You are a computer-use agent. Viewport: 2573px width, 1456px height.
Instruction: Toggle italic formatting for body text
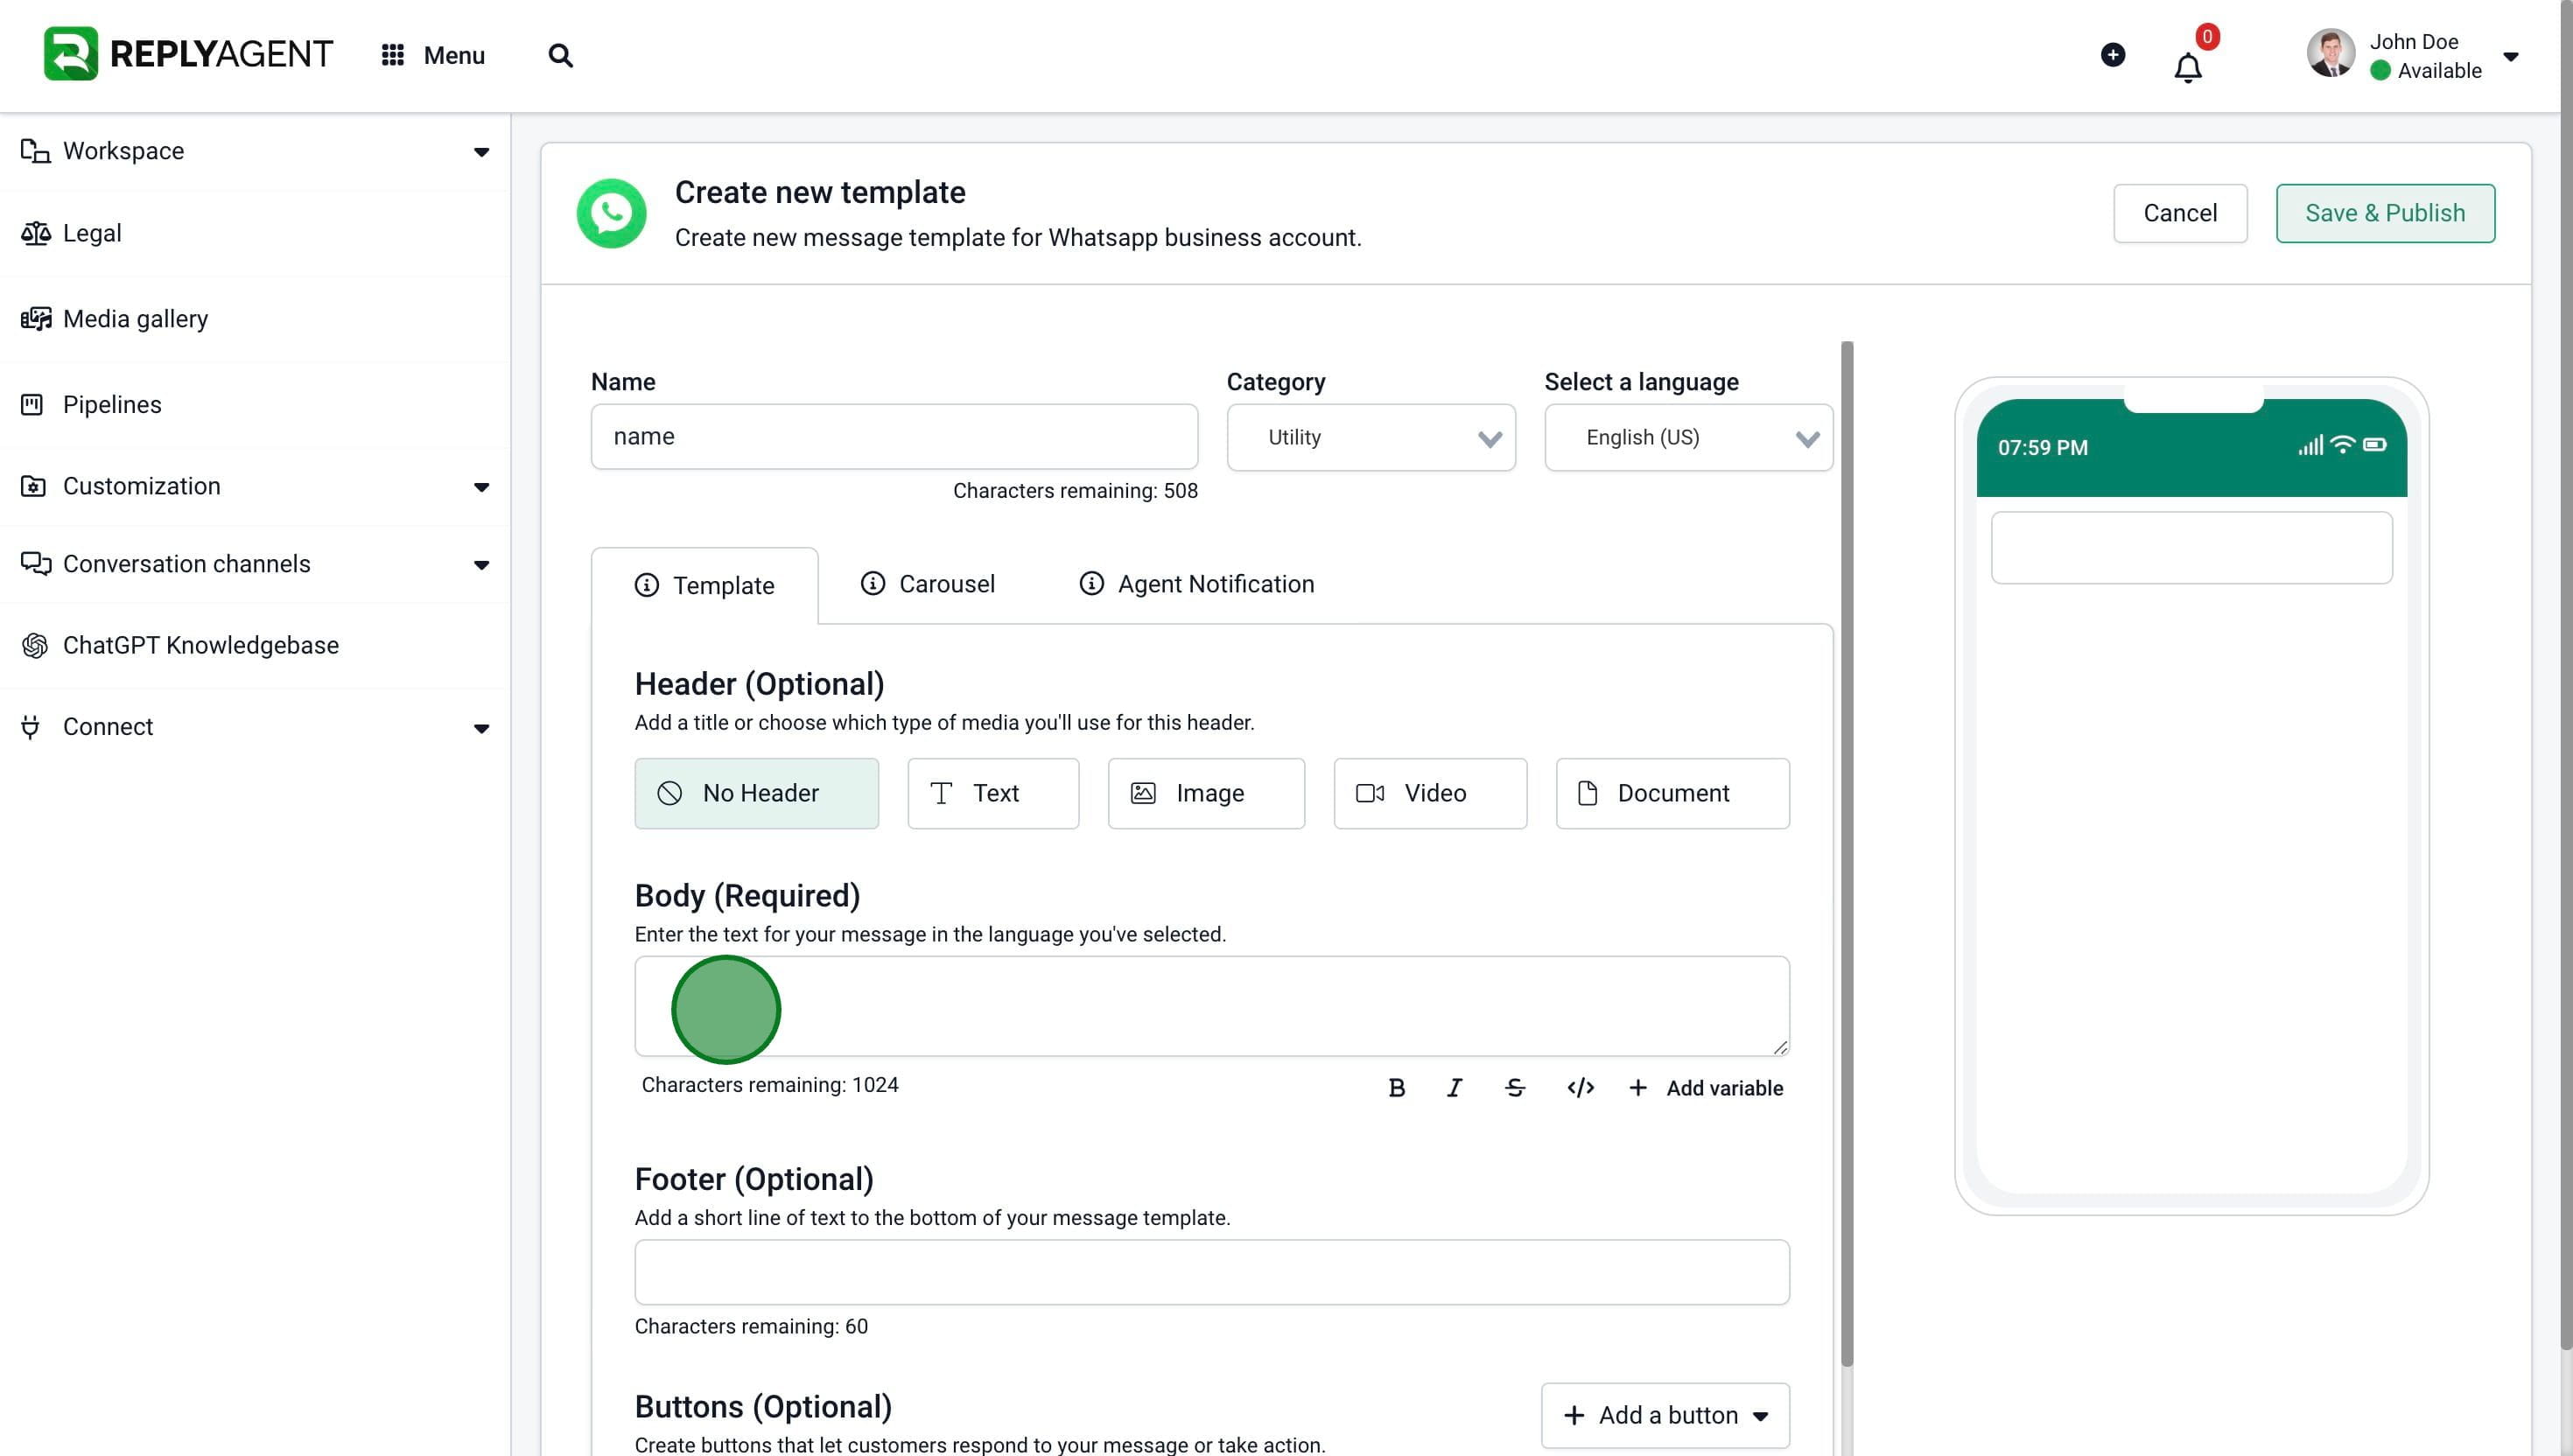pyautogui.click(x=1454, y=1088)
